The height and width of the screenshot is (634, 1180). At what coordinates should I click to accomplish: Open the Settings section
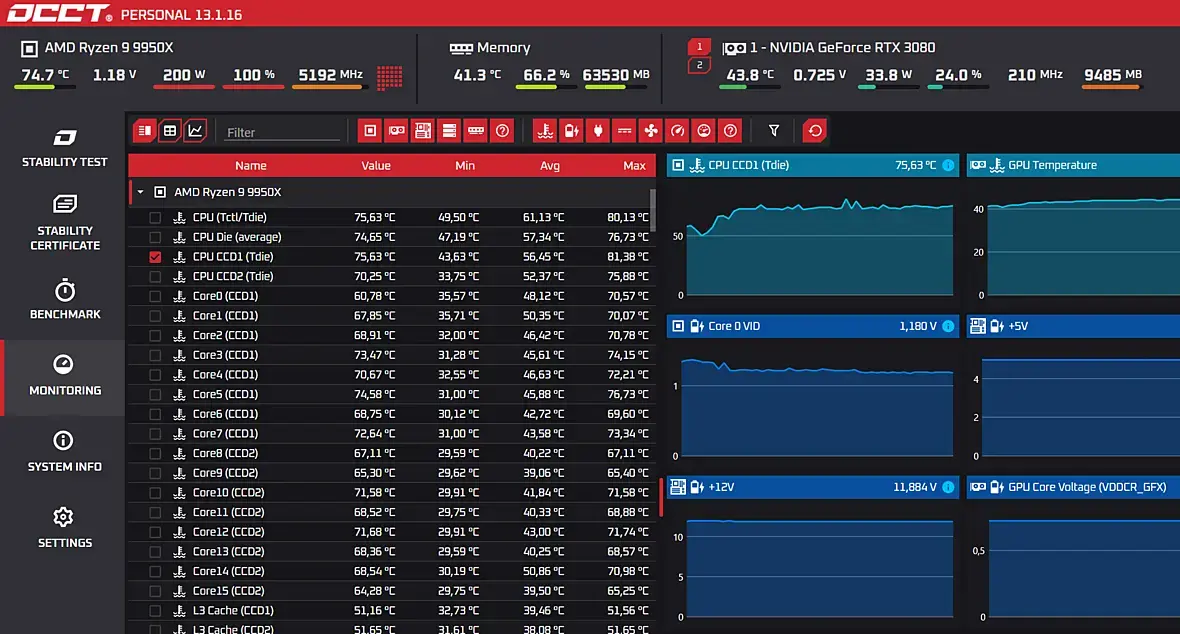click(65, 528)
